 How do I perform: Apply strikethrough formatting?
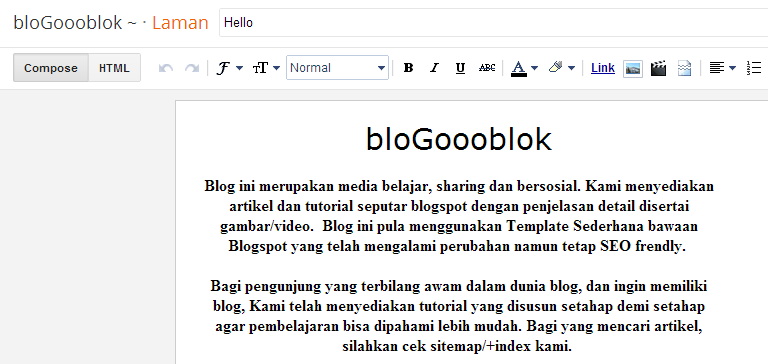click(x=487, y=68)
